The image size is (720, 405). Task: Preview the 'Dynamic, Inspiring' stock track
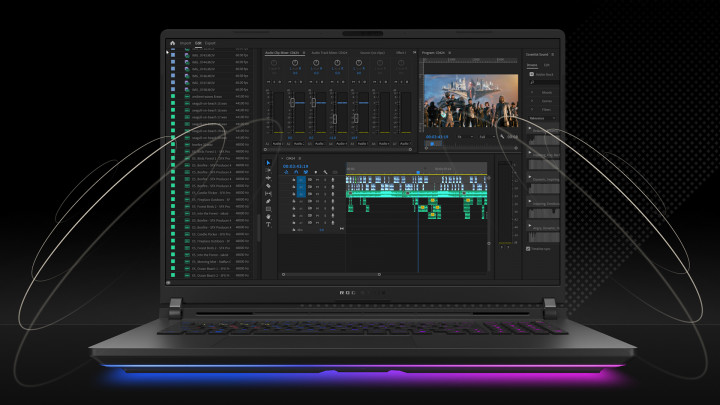530,177
